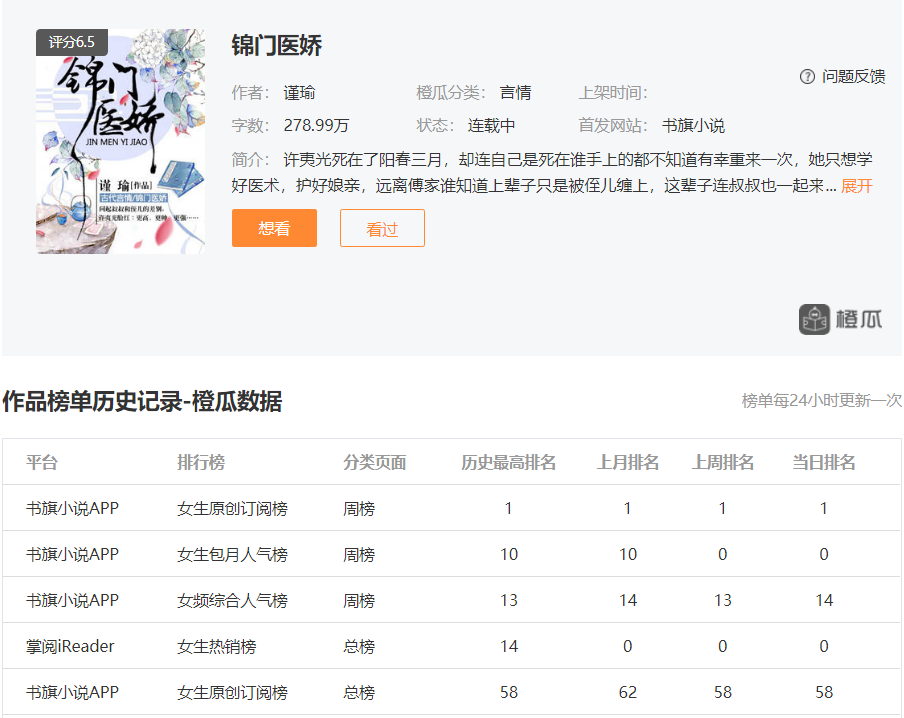Click the word count 278.99万

coord(316,126)
